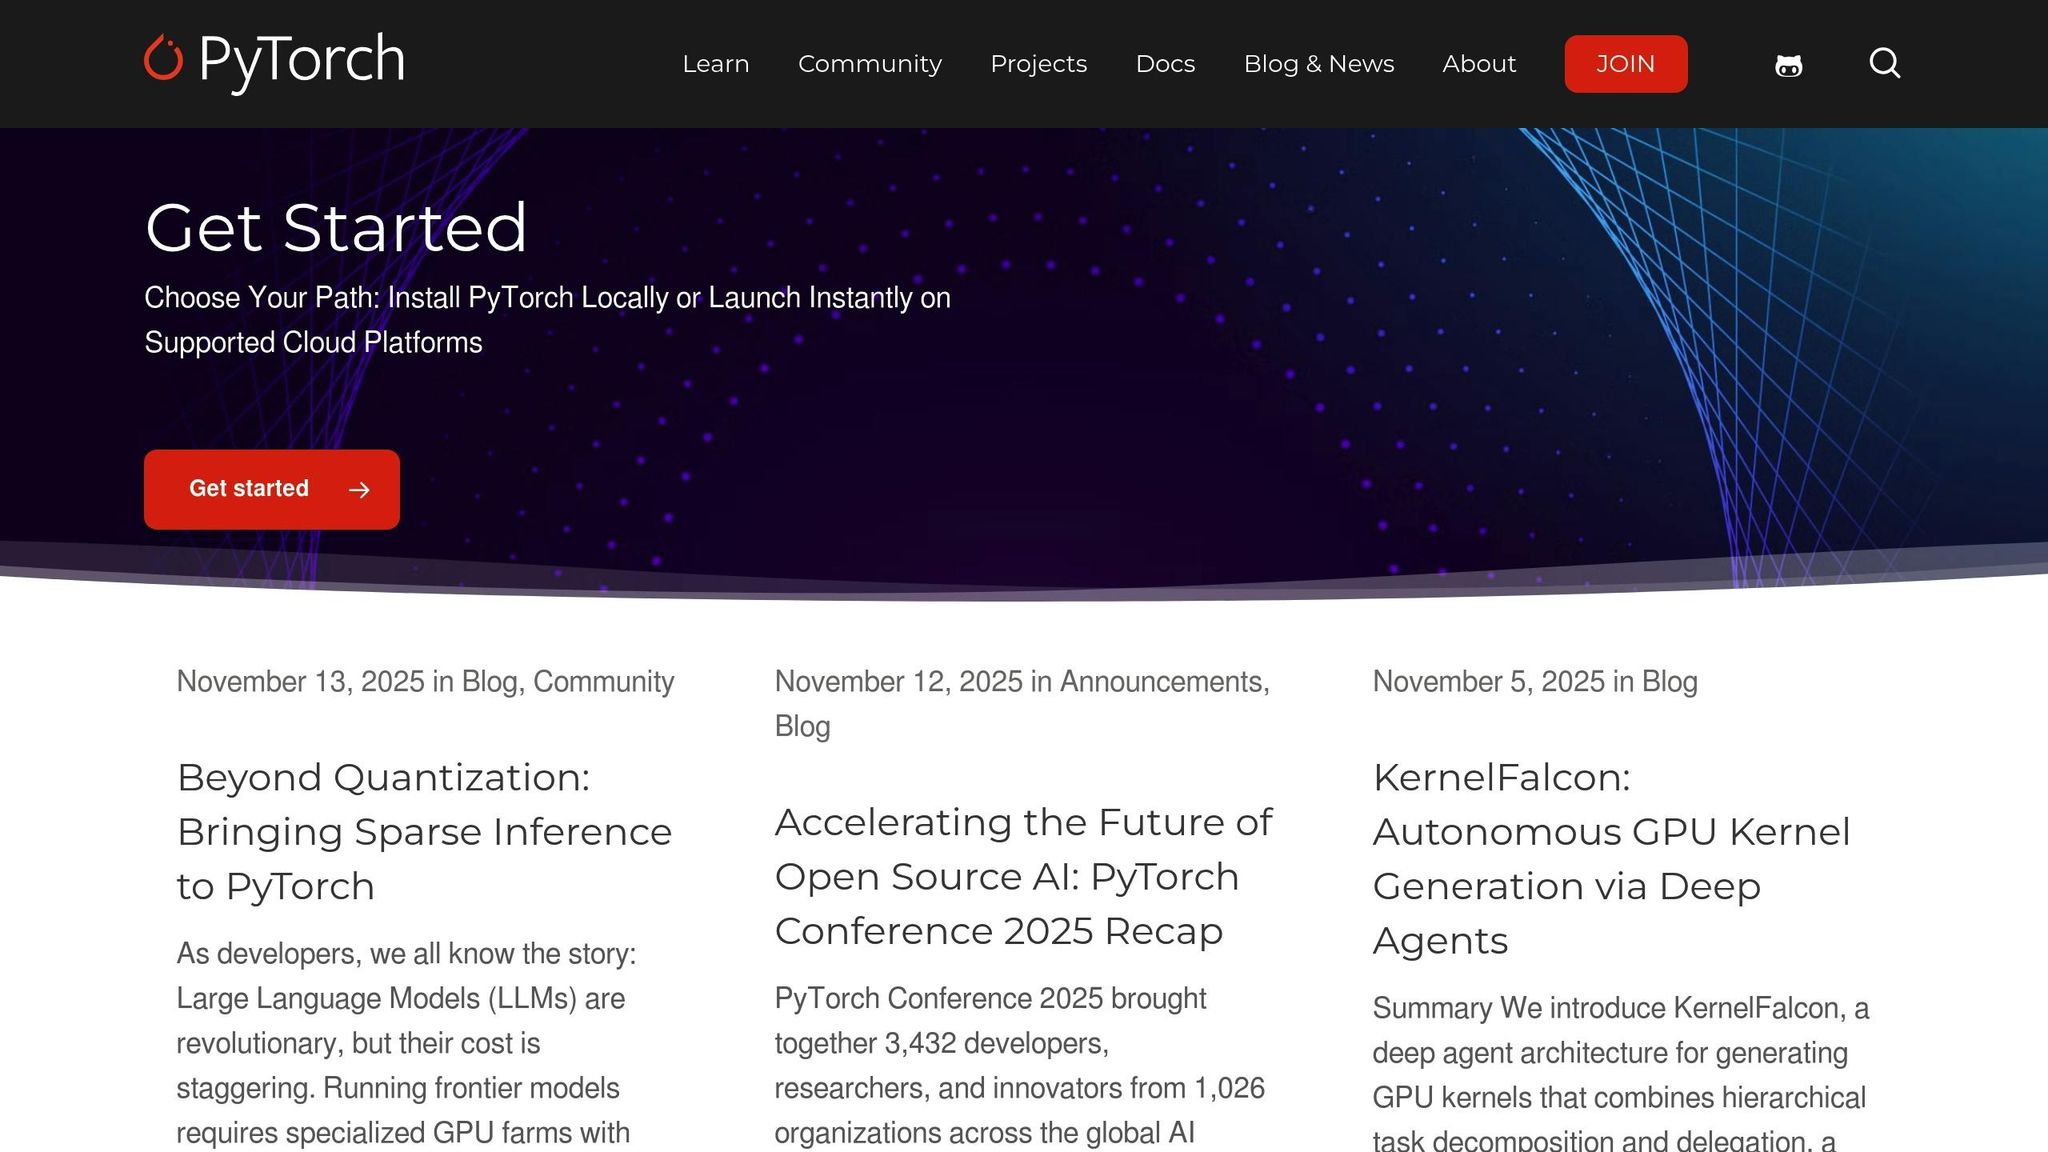This screenshot has width=2048, height=1152.
Task: Click the red JOIN button
Action: pos(1625,64)
